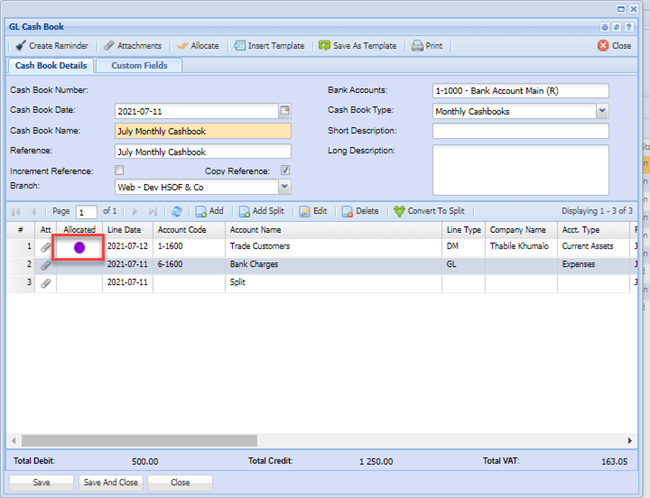Click the Create Reminder toolbar icon
The width and height of the screenshot is (650, 498).
point(20,46)
